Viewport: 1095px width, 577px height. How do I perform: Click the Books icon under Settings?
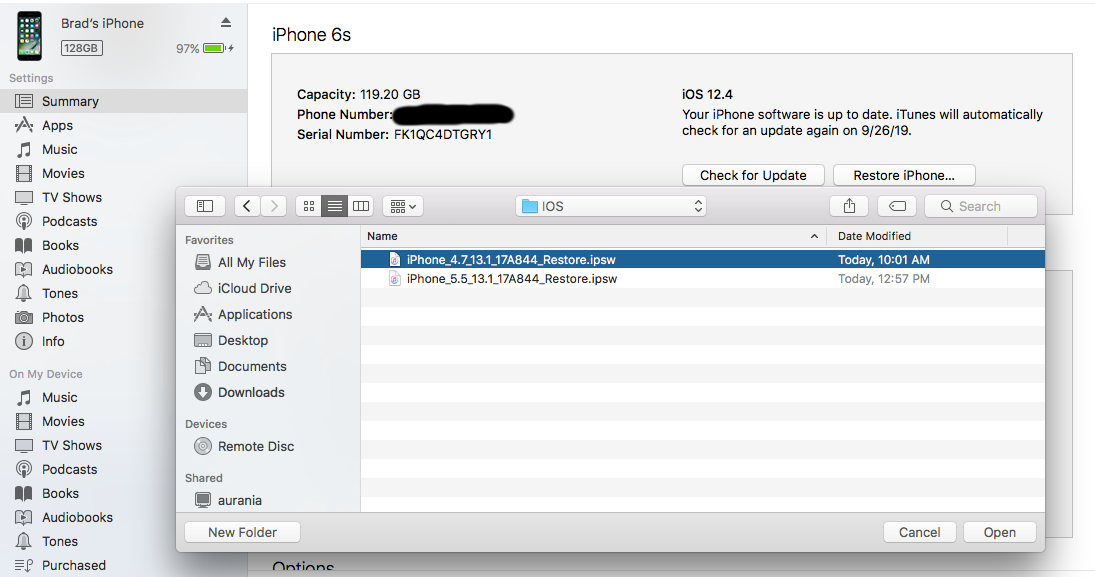[x=24, y=245]
